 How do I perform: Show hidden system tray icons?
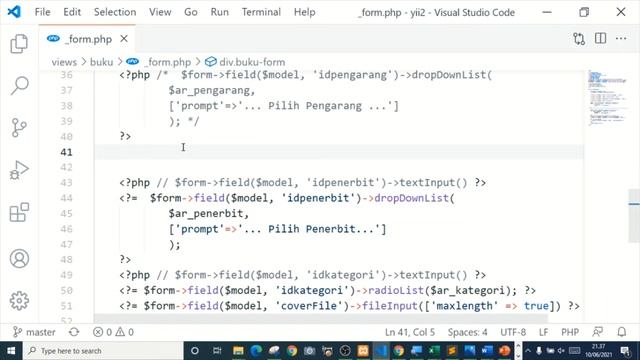point(528,351)
